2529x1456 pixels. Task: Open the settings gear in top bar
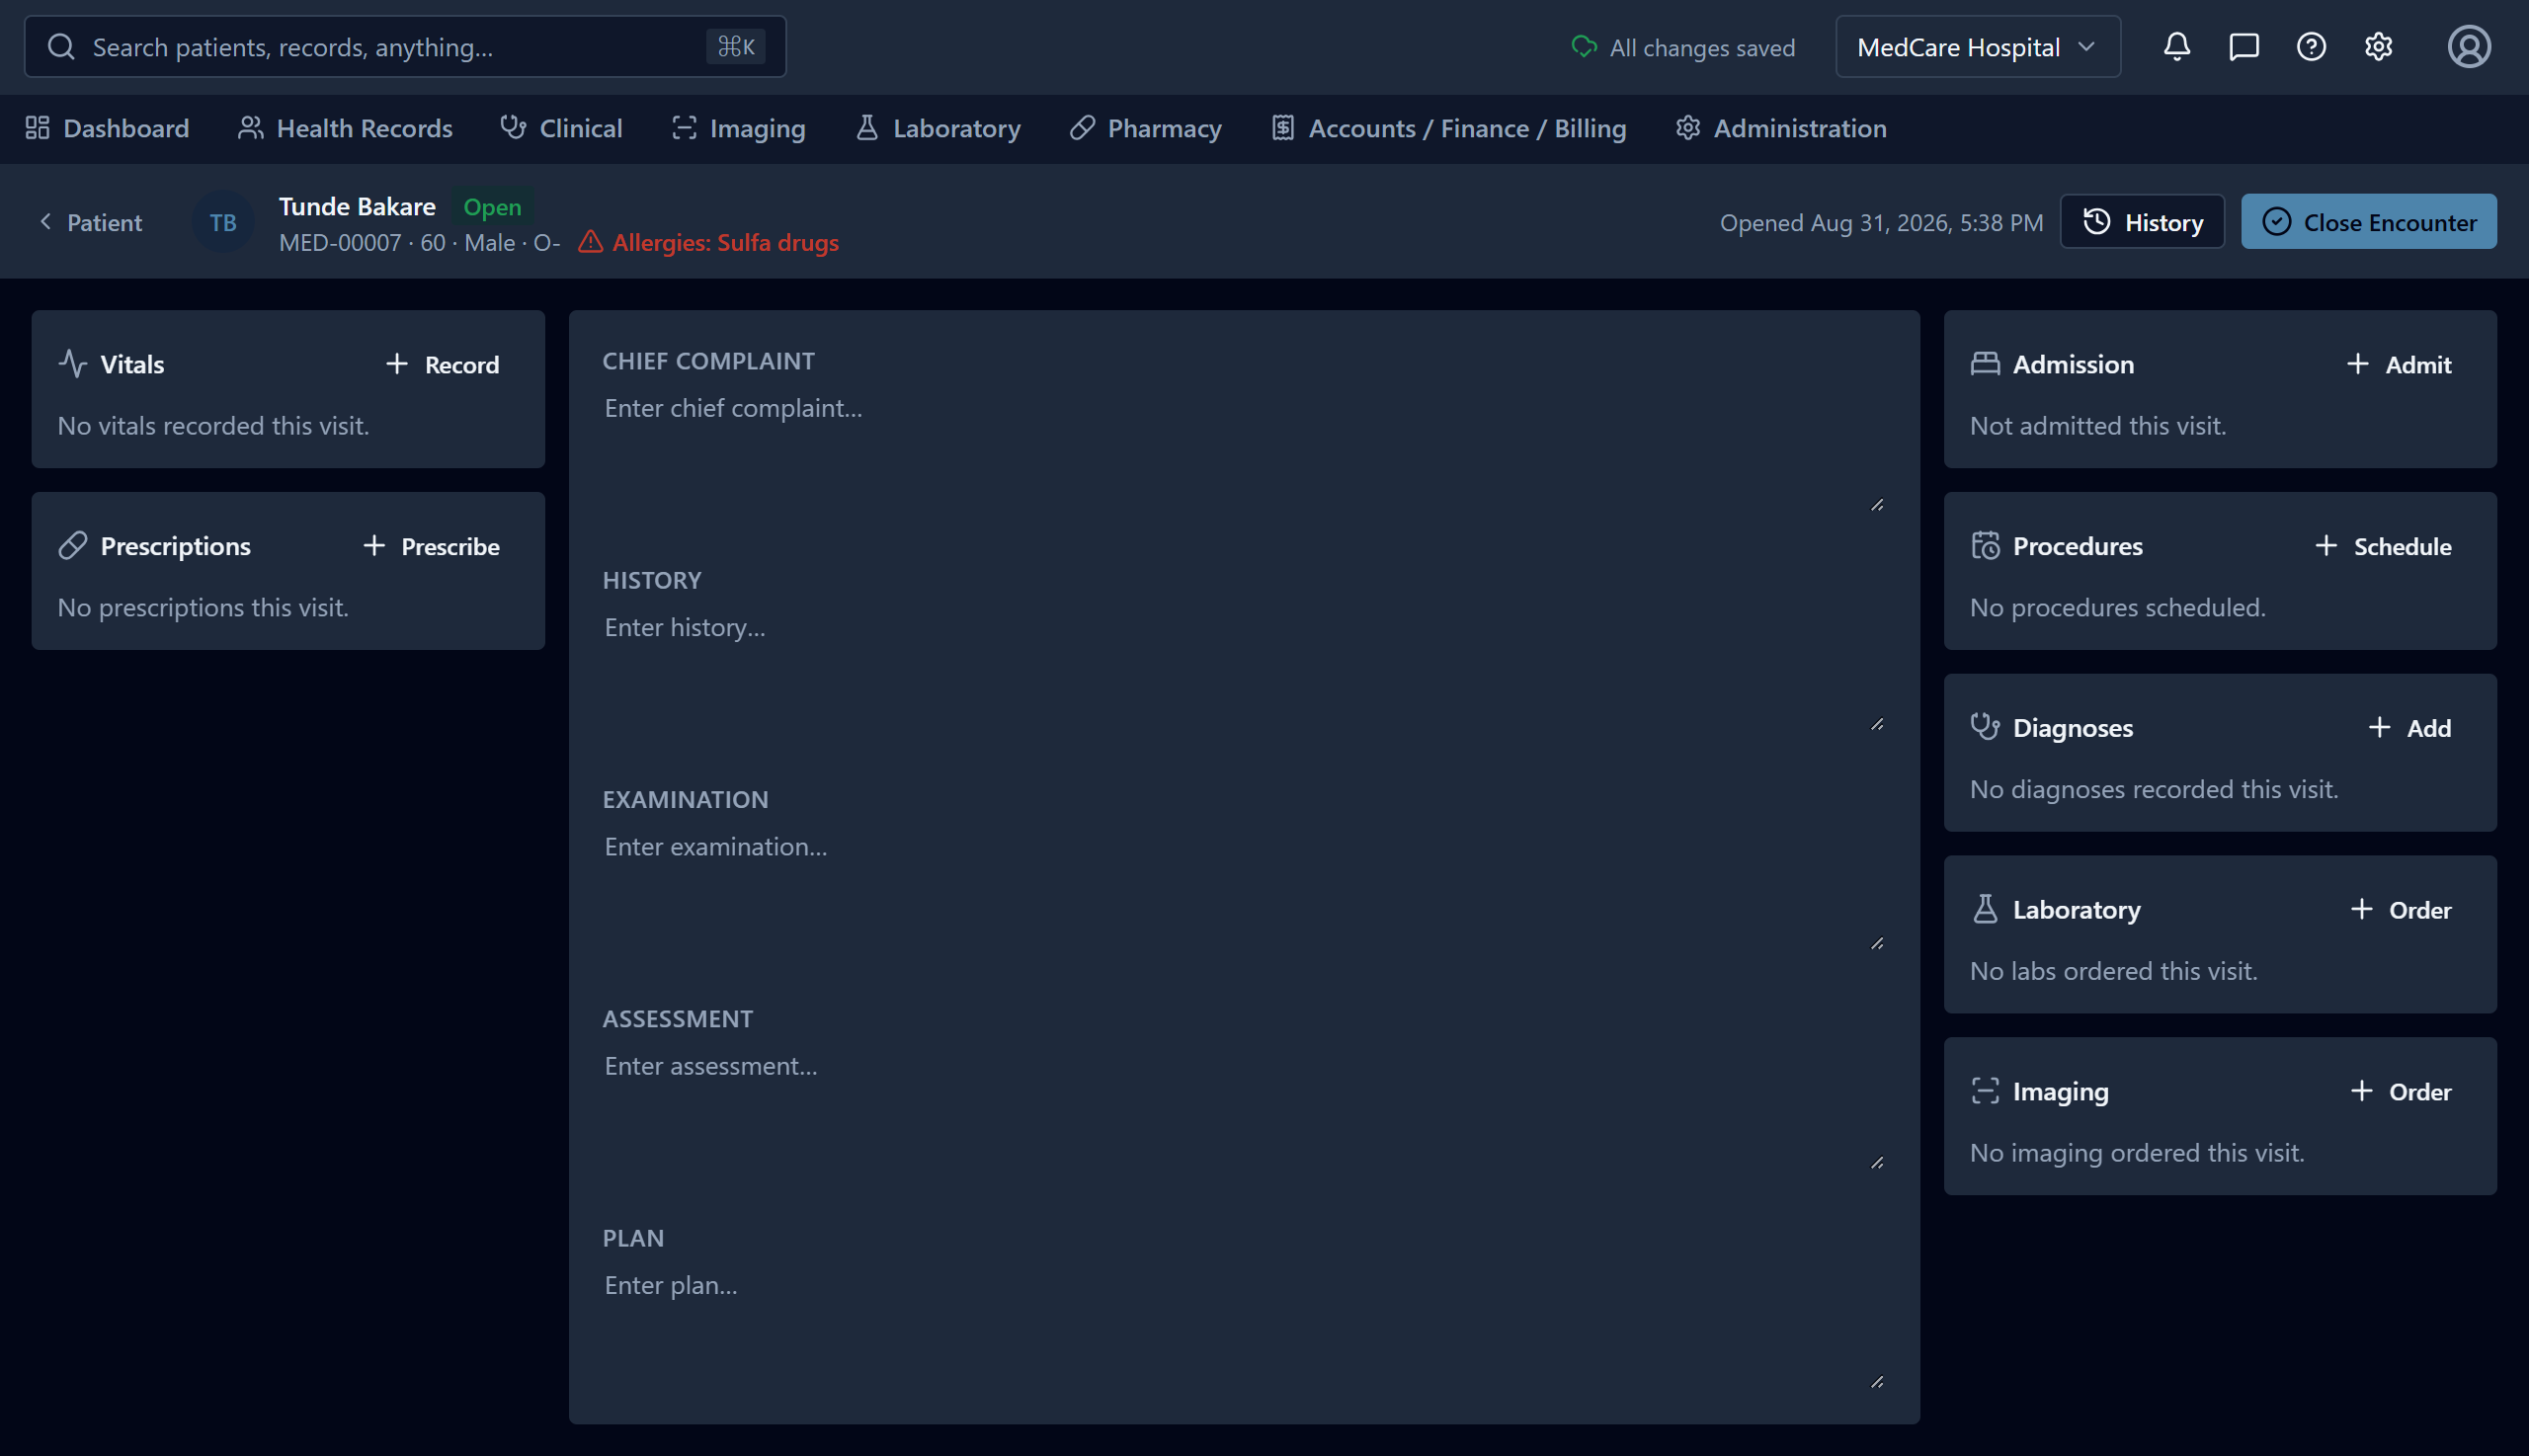pos(2377,47)
